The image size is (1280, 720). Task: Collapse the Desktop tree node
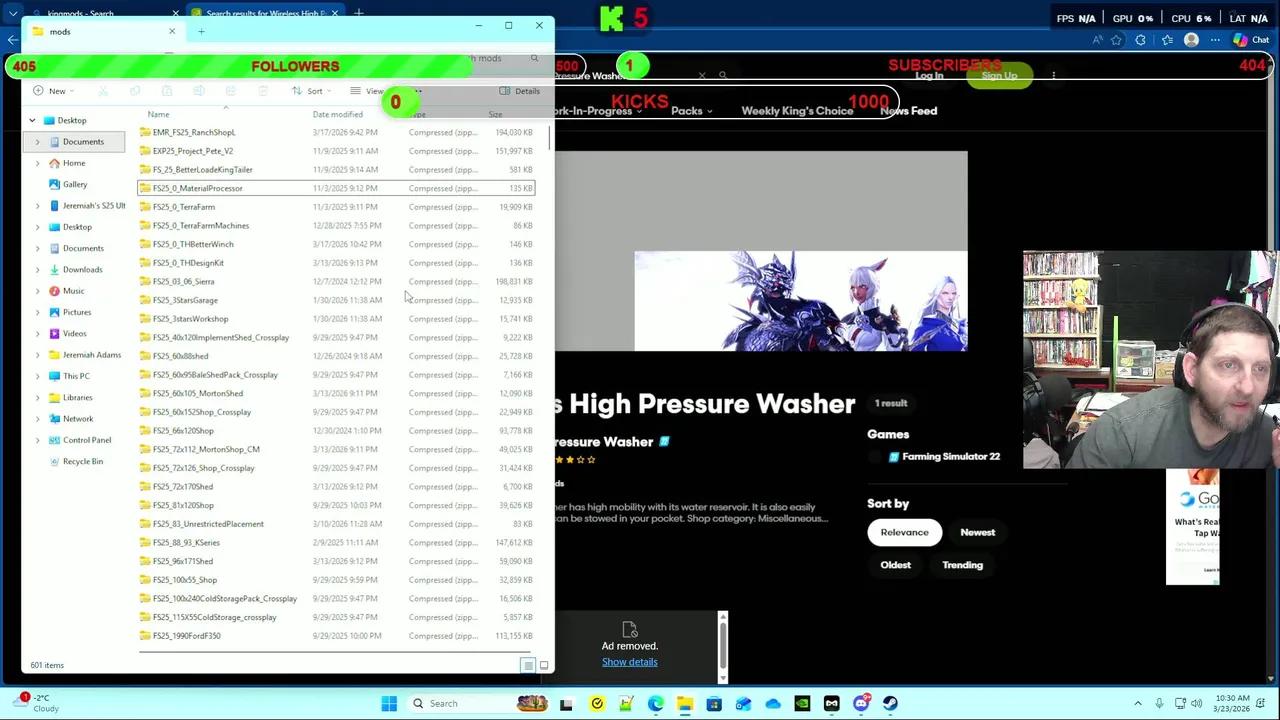[x=32, y=120]
